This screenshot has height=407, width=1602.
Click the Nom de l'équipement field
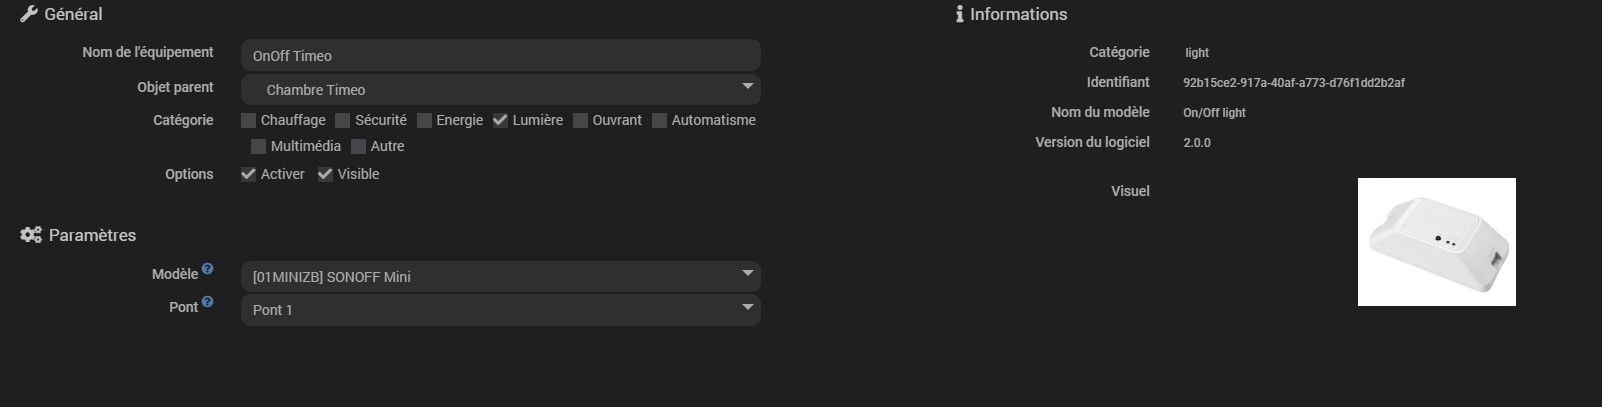point(501,55)
